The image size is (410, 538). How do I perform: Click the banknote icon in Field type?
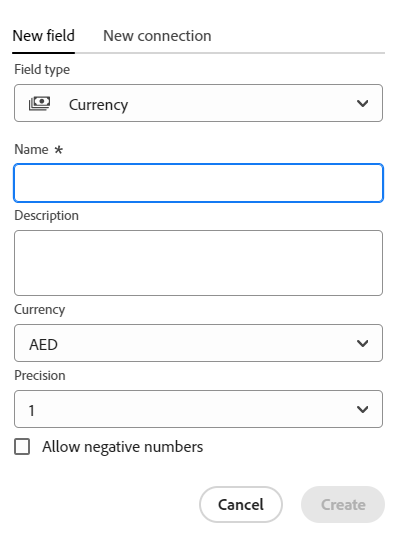[x=39, y=103]
